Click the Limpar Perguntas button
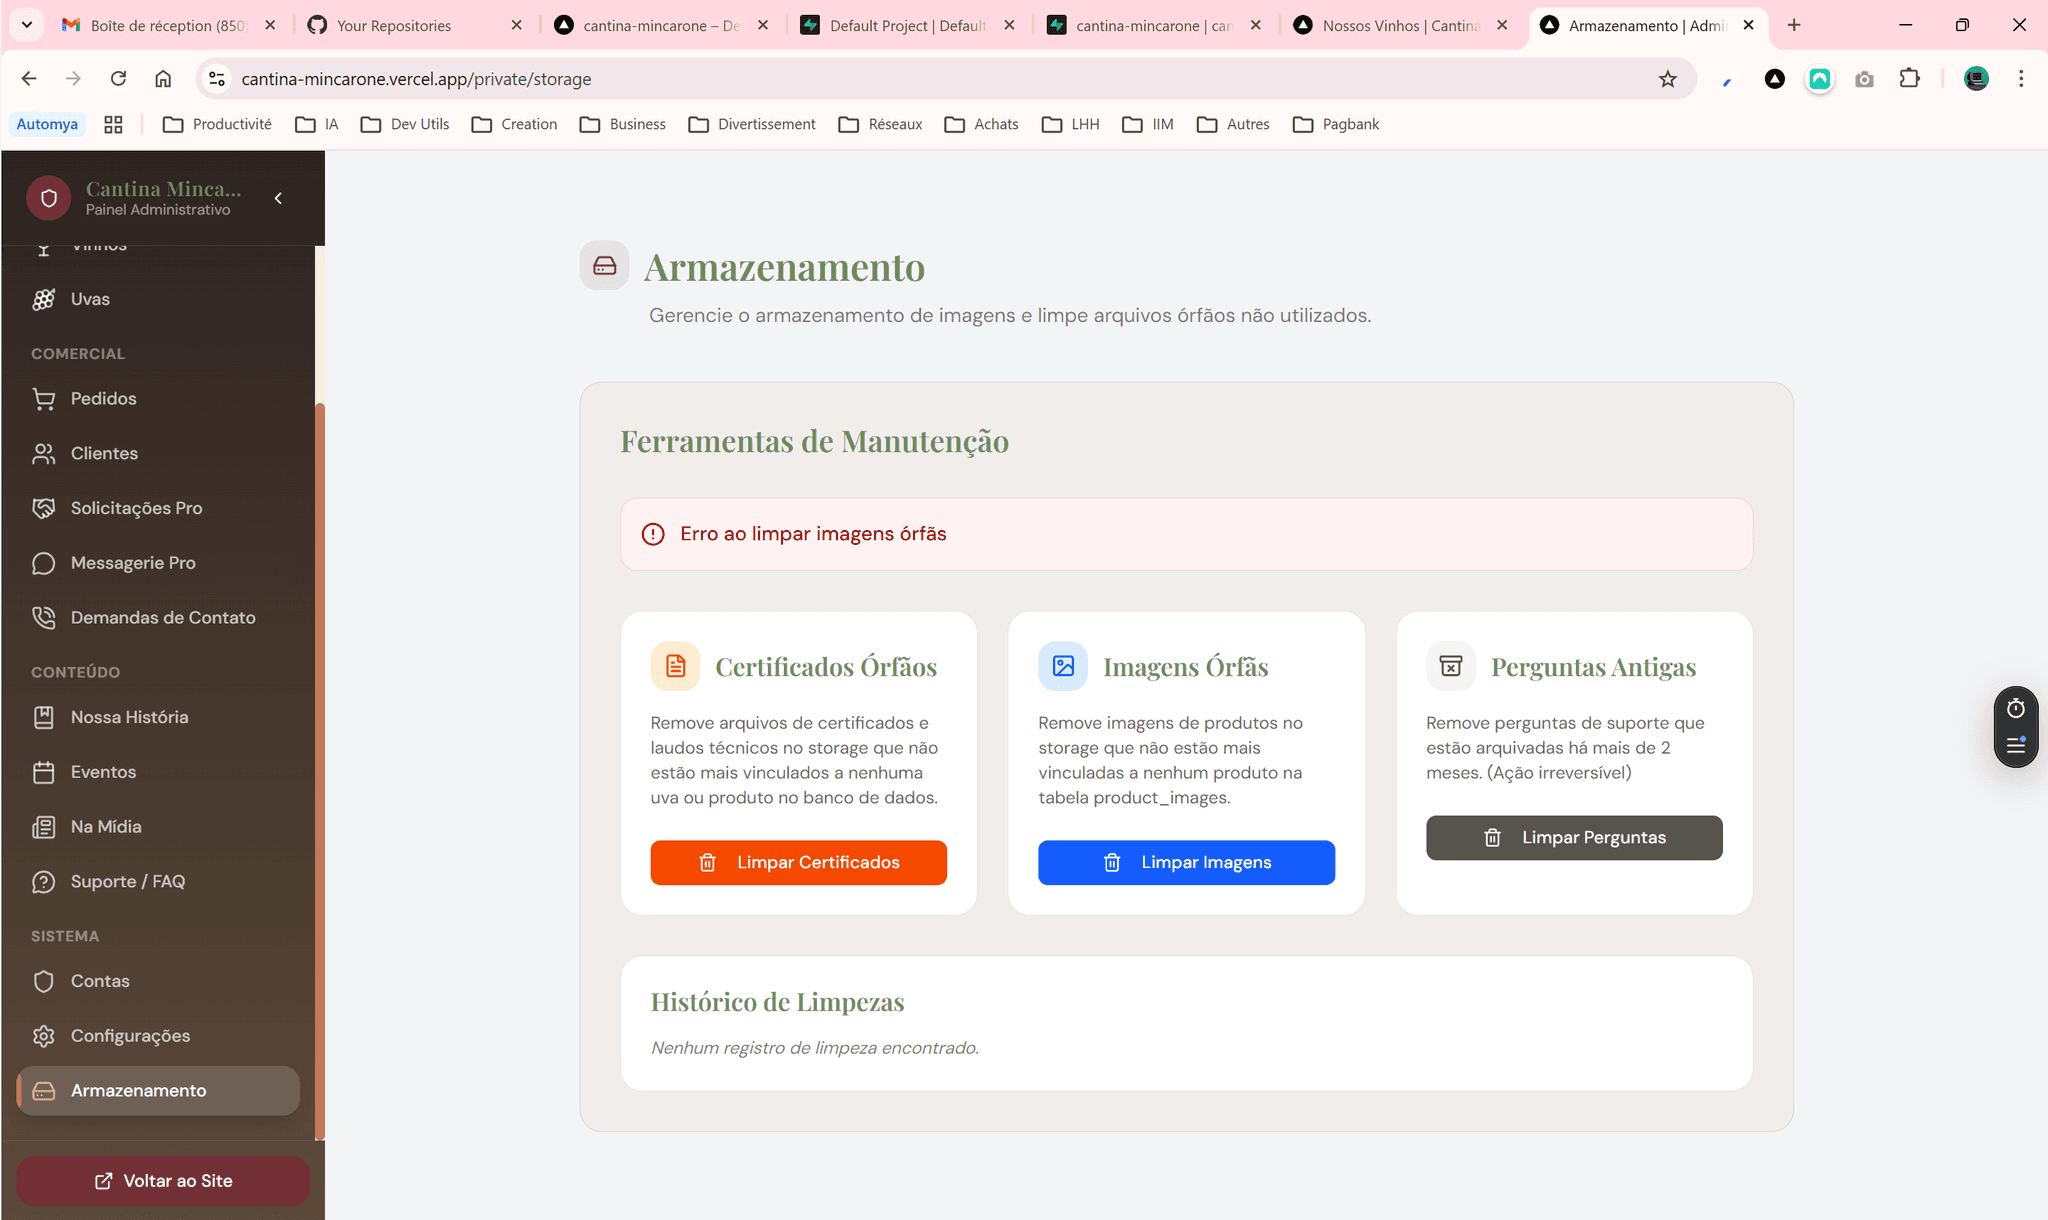The height and width of the screenshot is (1220, 2048). point(1574,837)
